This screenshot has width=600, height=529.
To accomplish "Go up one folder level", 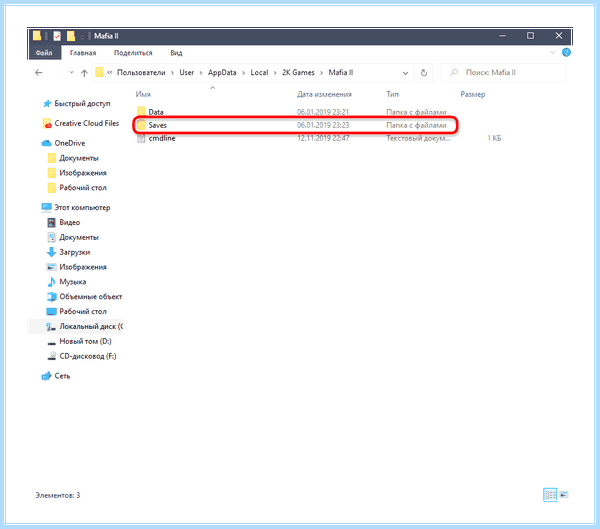I will [x=84, y=73].
